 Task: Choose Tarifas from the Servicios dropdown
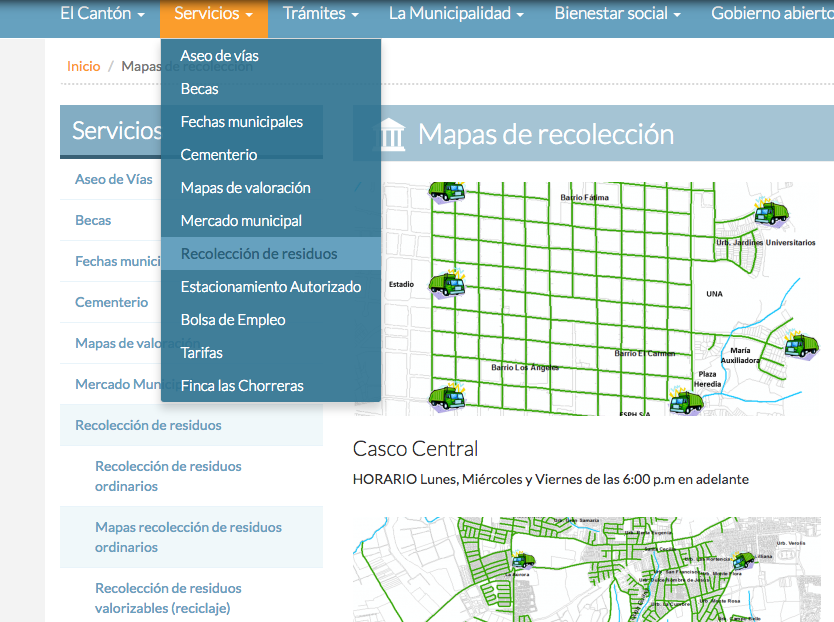[202, 353]
